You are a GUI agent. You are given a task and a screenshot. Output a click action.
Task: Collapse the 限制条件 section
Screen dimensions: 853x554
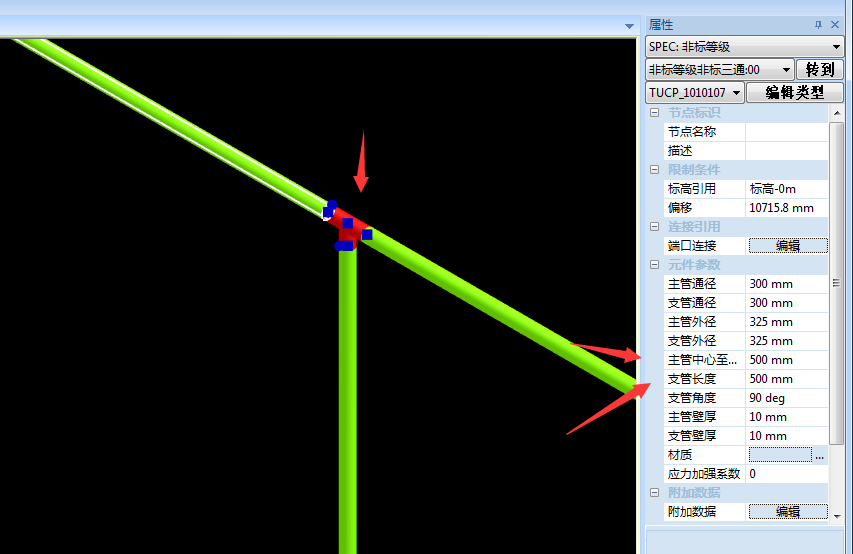pos(653,170)
